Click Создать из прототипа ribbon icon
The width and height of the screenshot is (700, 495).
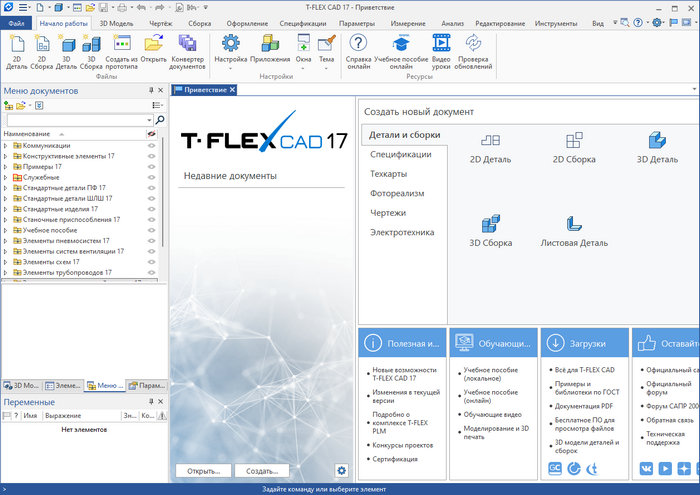tap(121, 52)
